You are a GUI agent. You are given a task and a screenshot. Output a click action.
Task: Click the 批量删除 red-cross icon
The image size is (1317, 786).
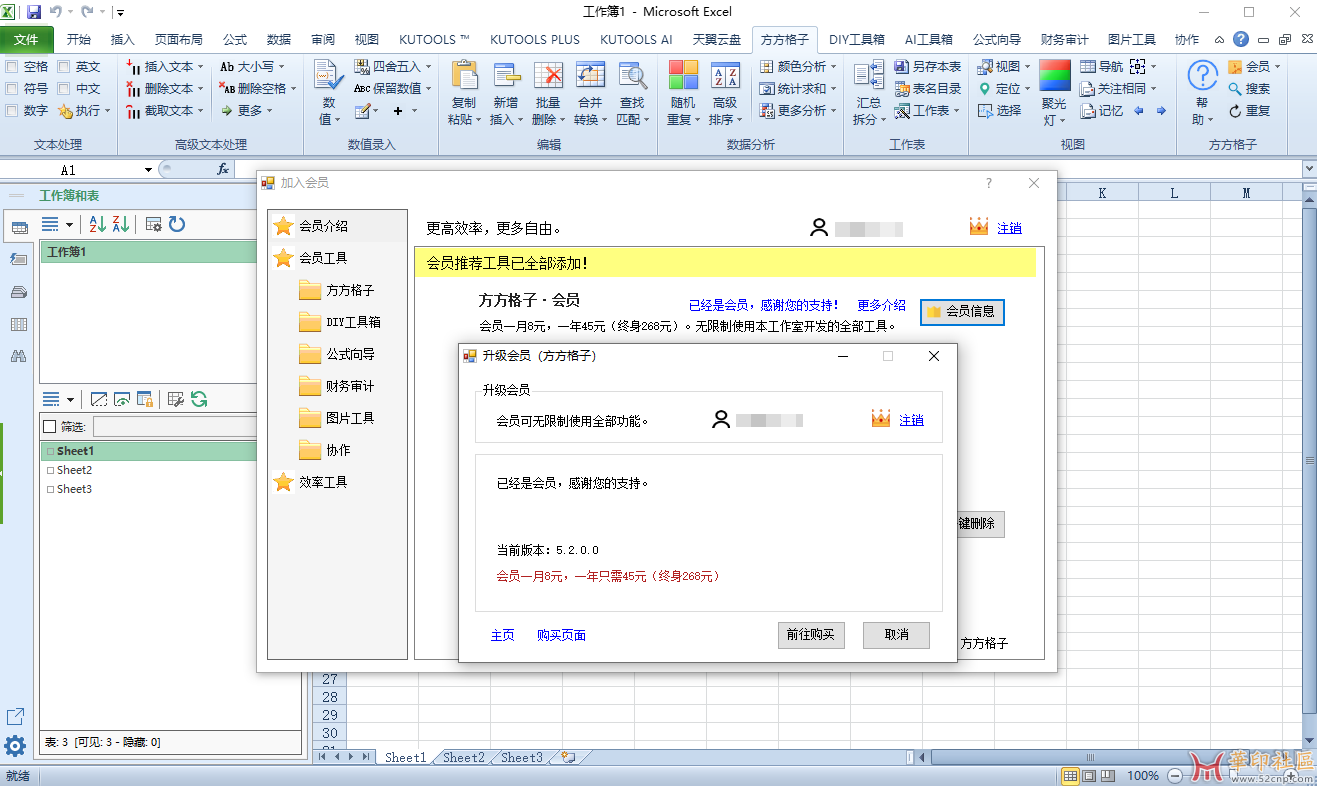[x=548, y=76]
